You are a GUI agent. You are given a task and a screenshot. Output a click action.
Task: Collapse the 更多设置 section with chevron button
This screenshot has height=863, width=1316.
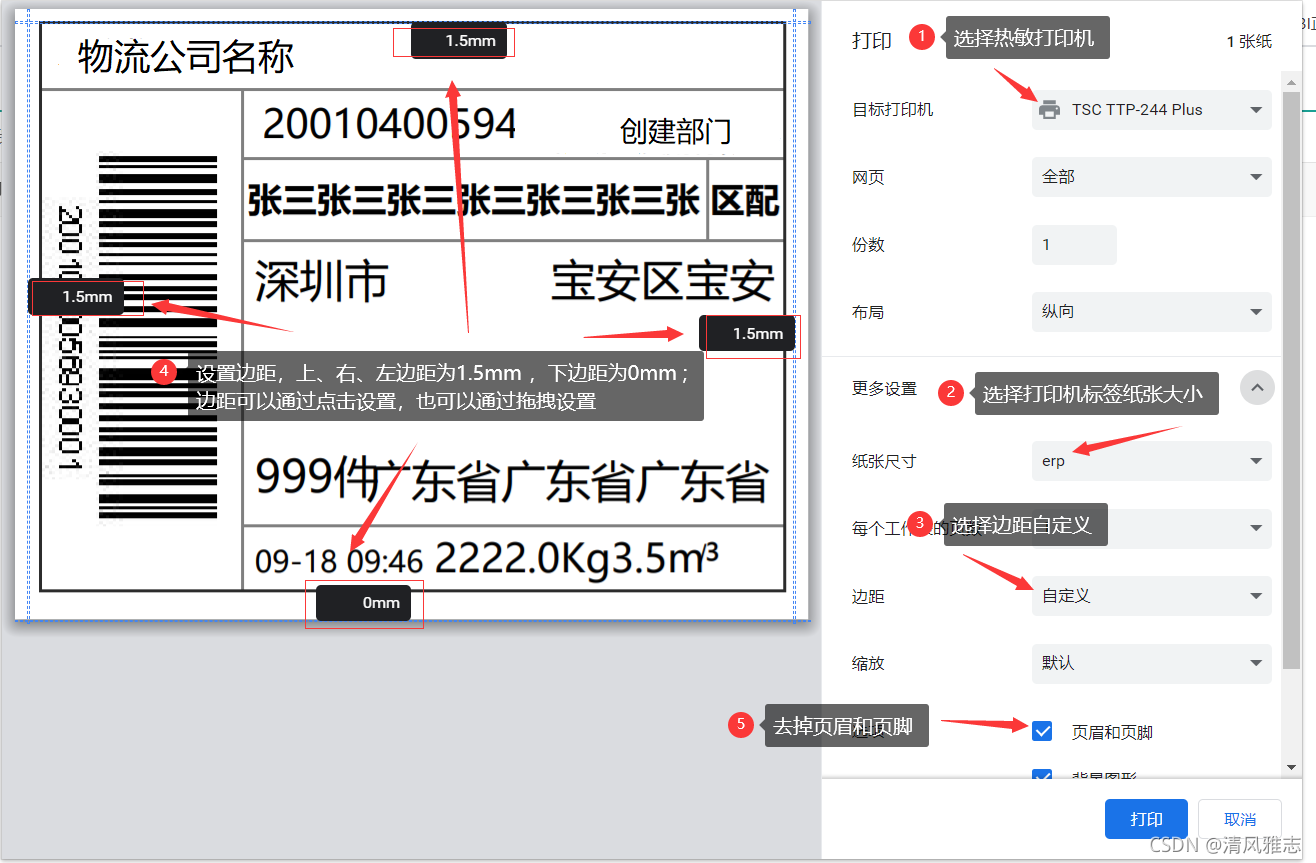[1257, 387]
